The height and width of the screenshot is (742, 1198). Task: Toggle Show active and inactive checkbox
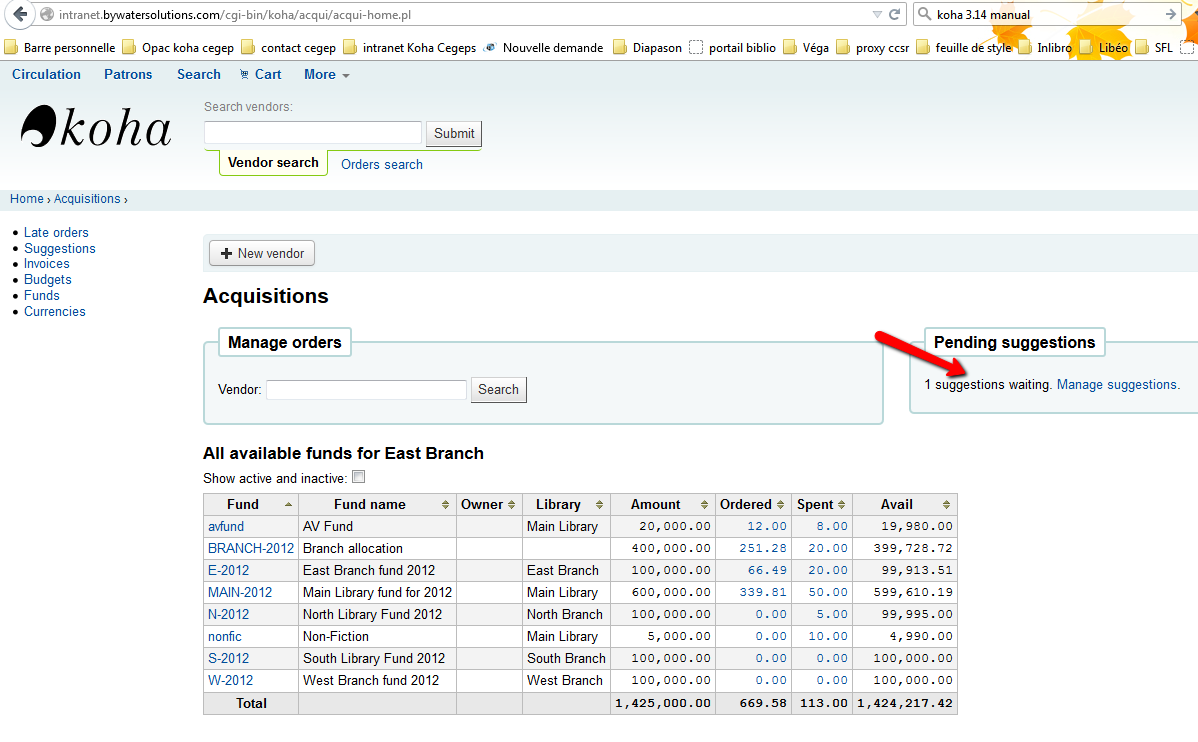359,478
